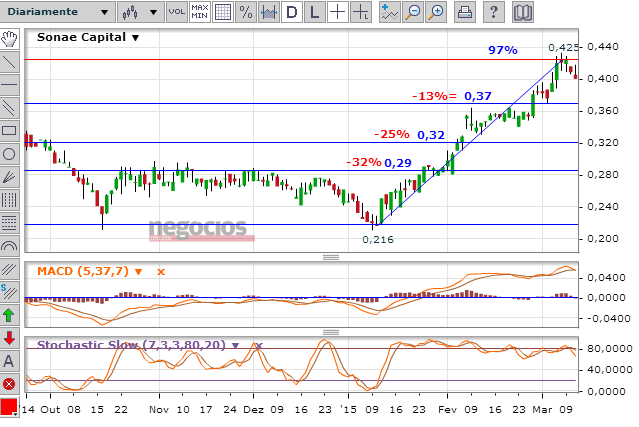
Task: Remove the Stochastic Slow indicator with x
Action: (x=259, y=346)
